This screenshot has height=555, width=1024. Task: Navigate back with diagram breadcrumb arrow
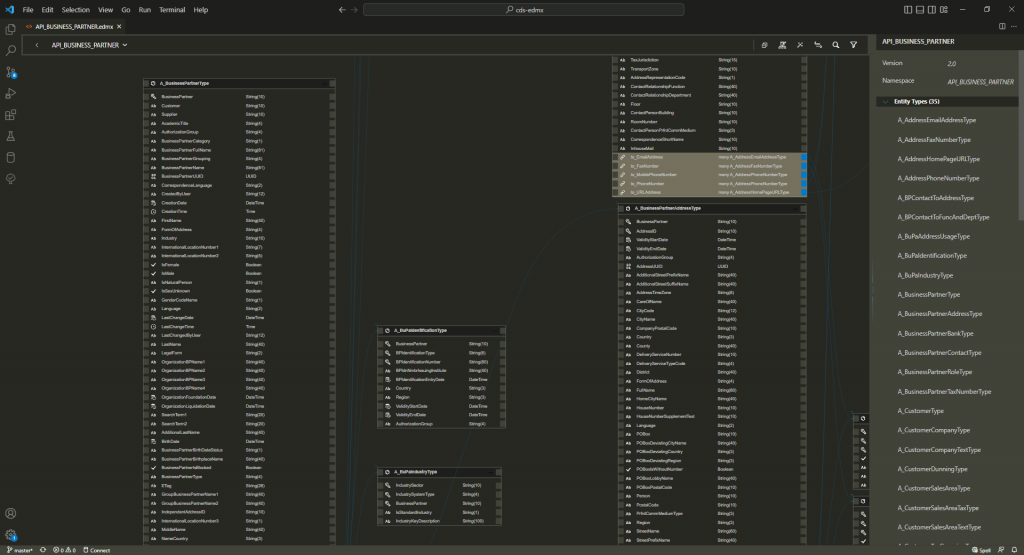coord(37,45)
